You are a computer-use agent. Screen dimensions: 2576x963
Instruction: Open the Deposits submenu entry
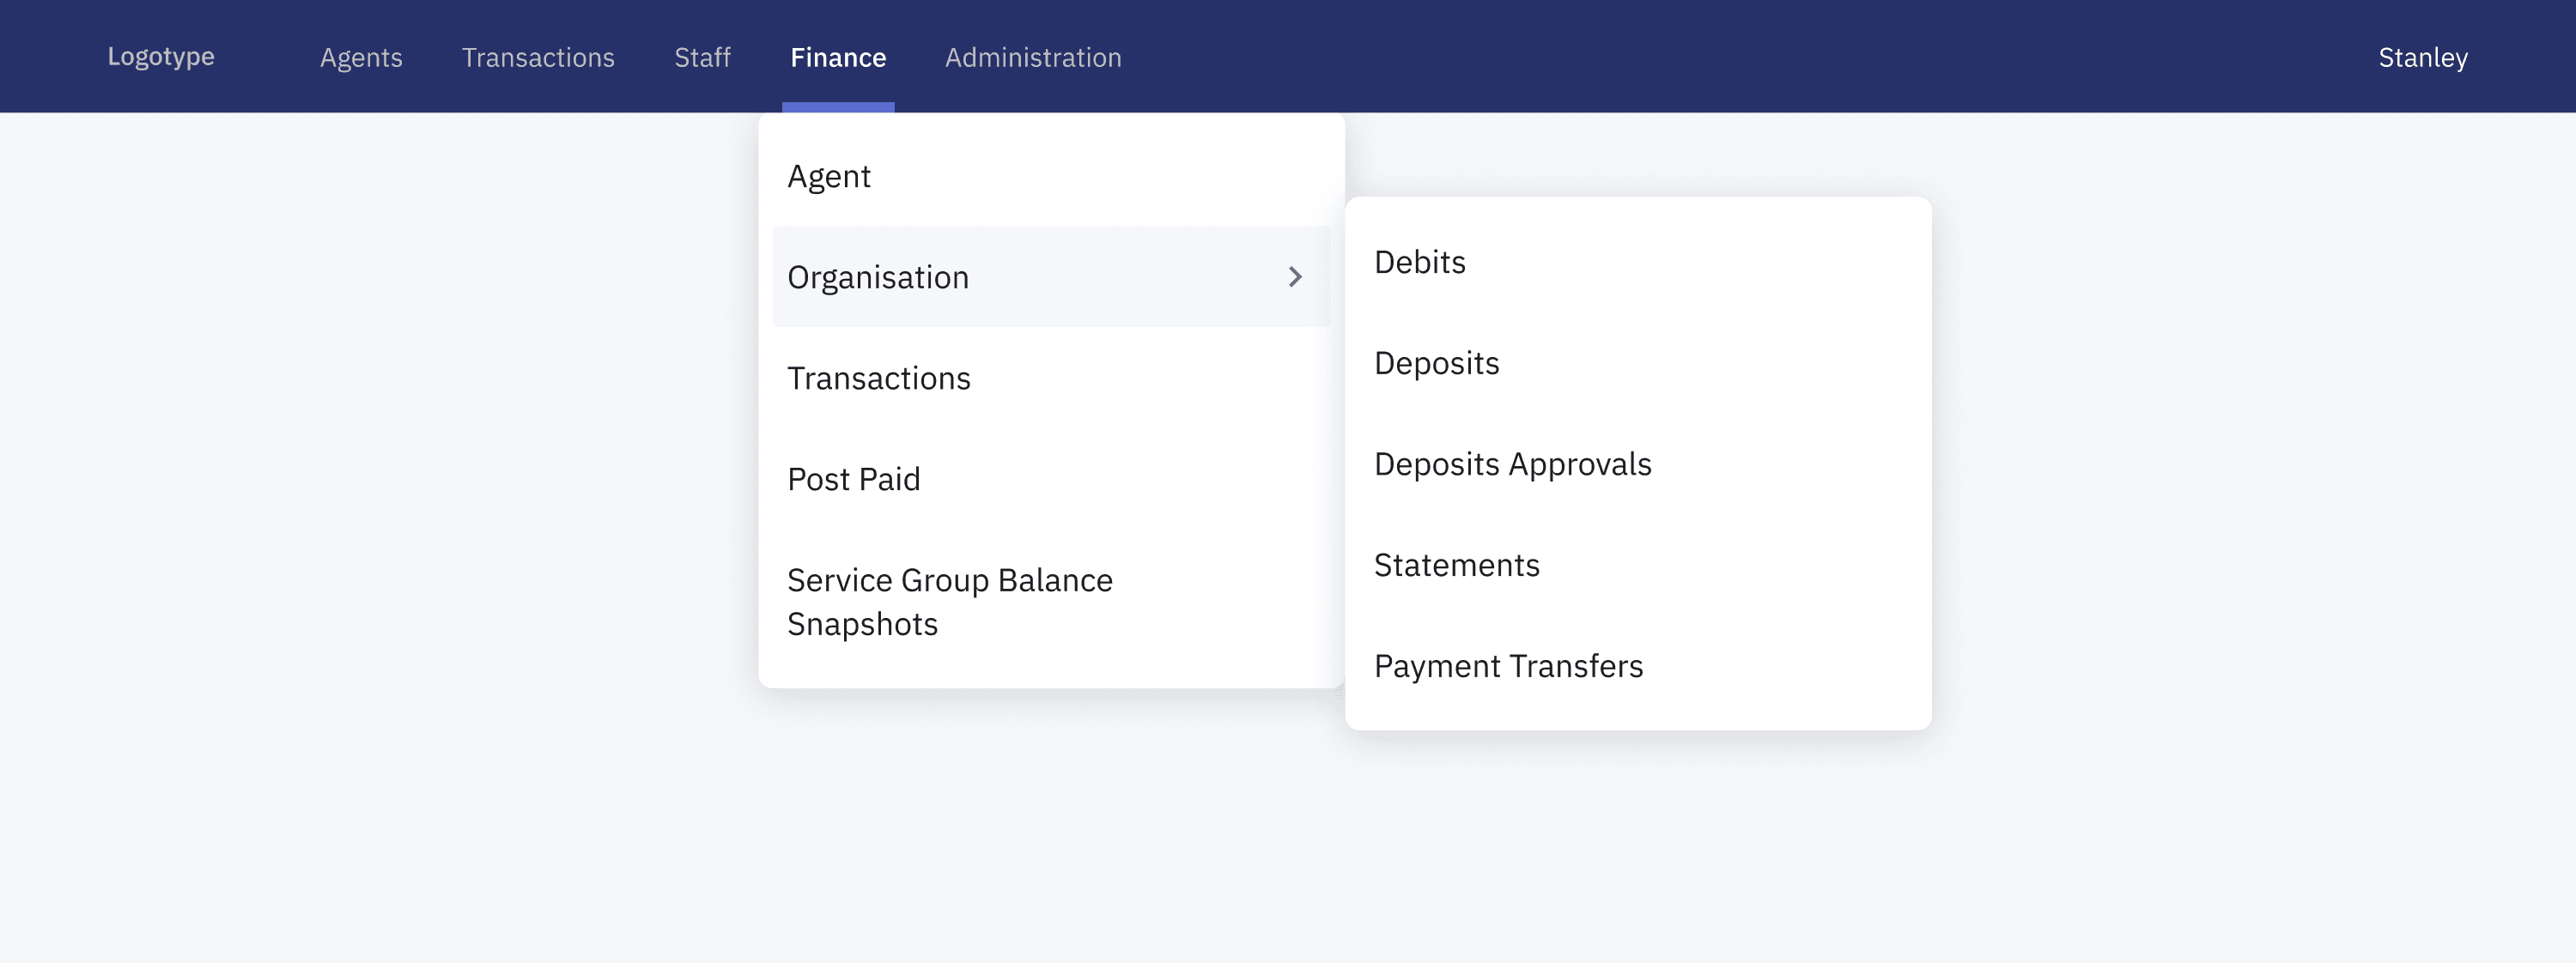(1436, 363)
